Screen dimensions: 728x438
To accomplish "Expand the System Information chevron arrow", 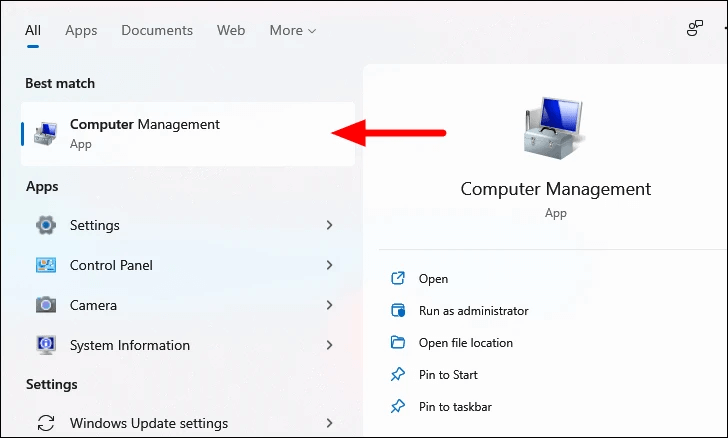I will coord(329,345).
